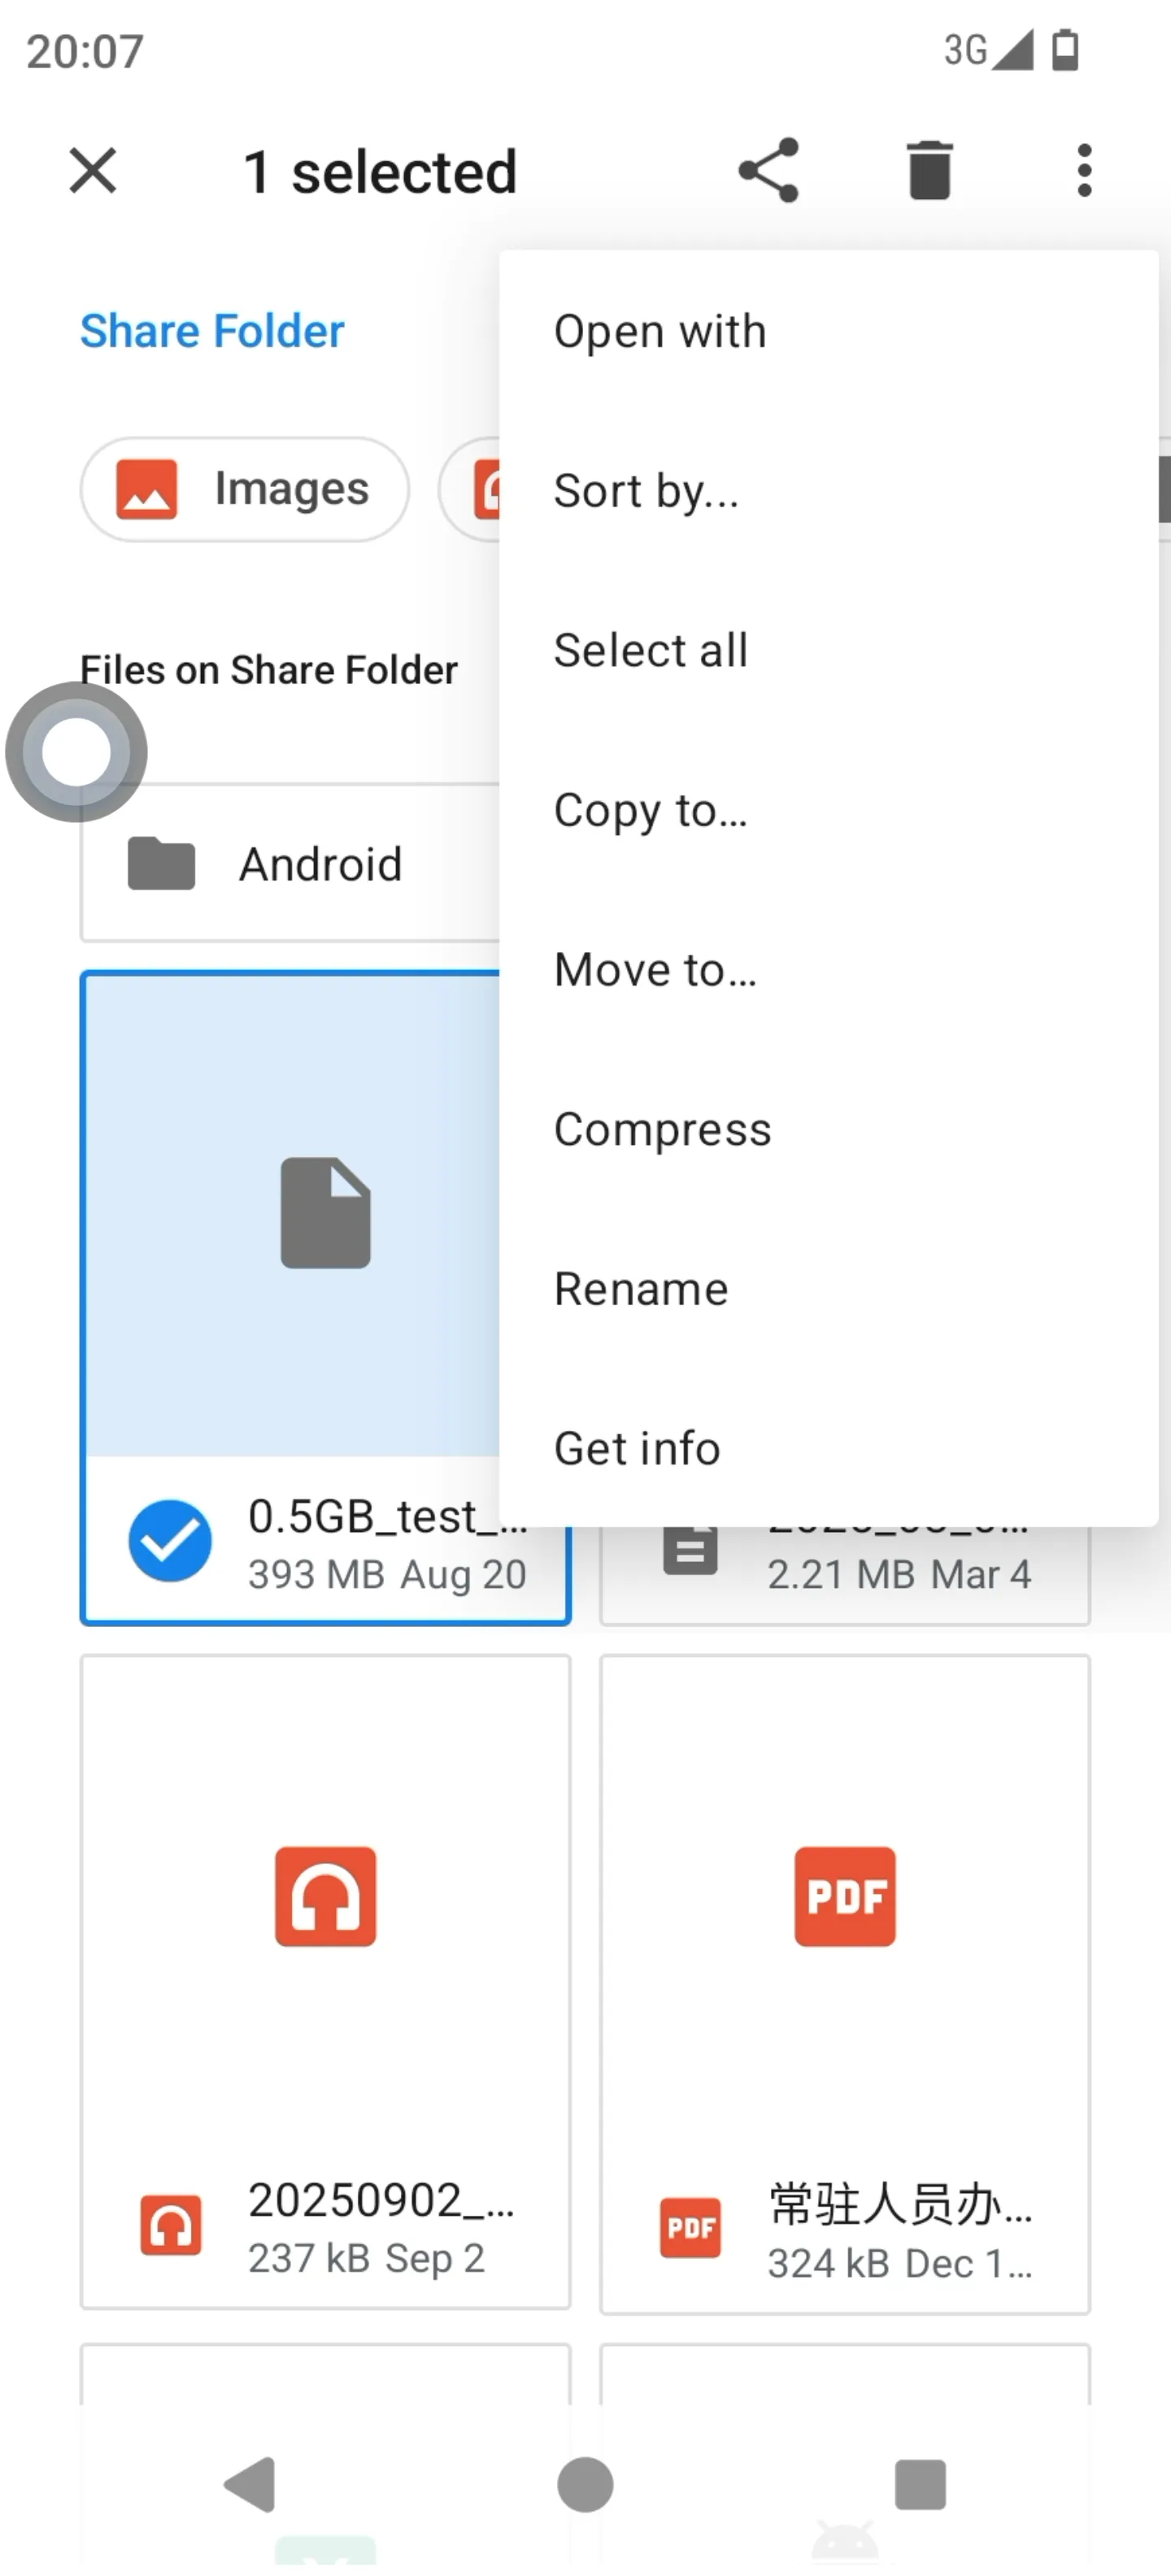
Task: Tap the Android home navigation button
Action: (585, 2484)
